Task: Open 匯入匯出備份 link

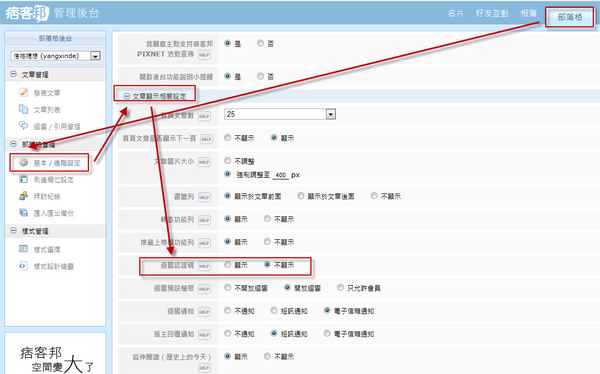Action: coord(54,213)
